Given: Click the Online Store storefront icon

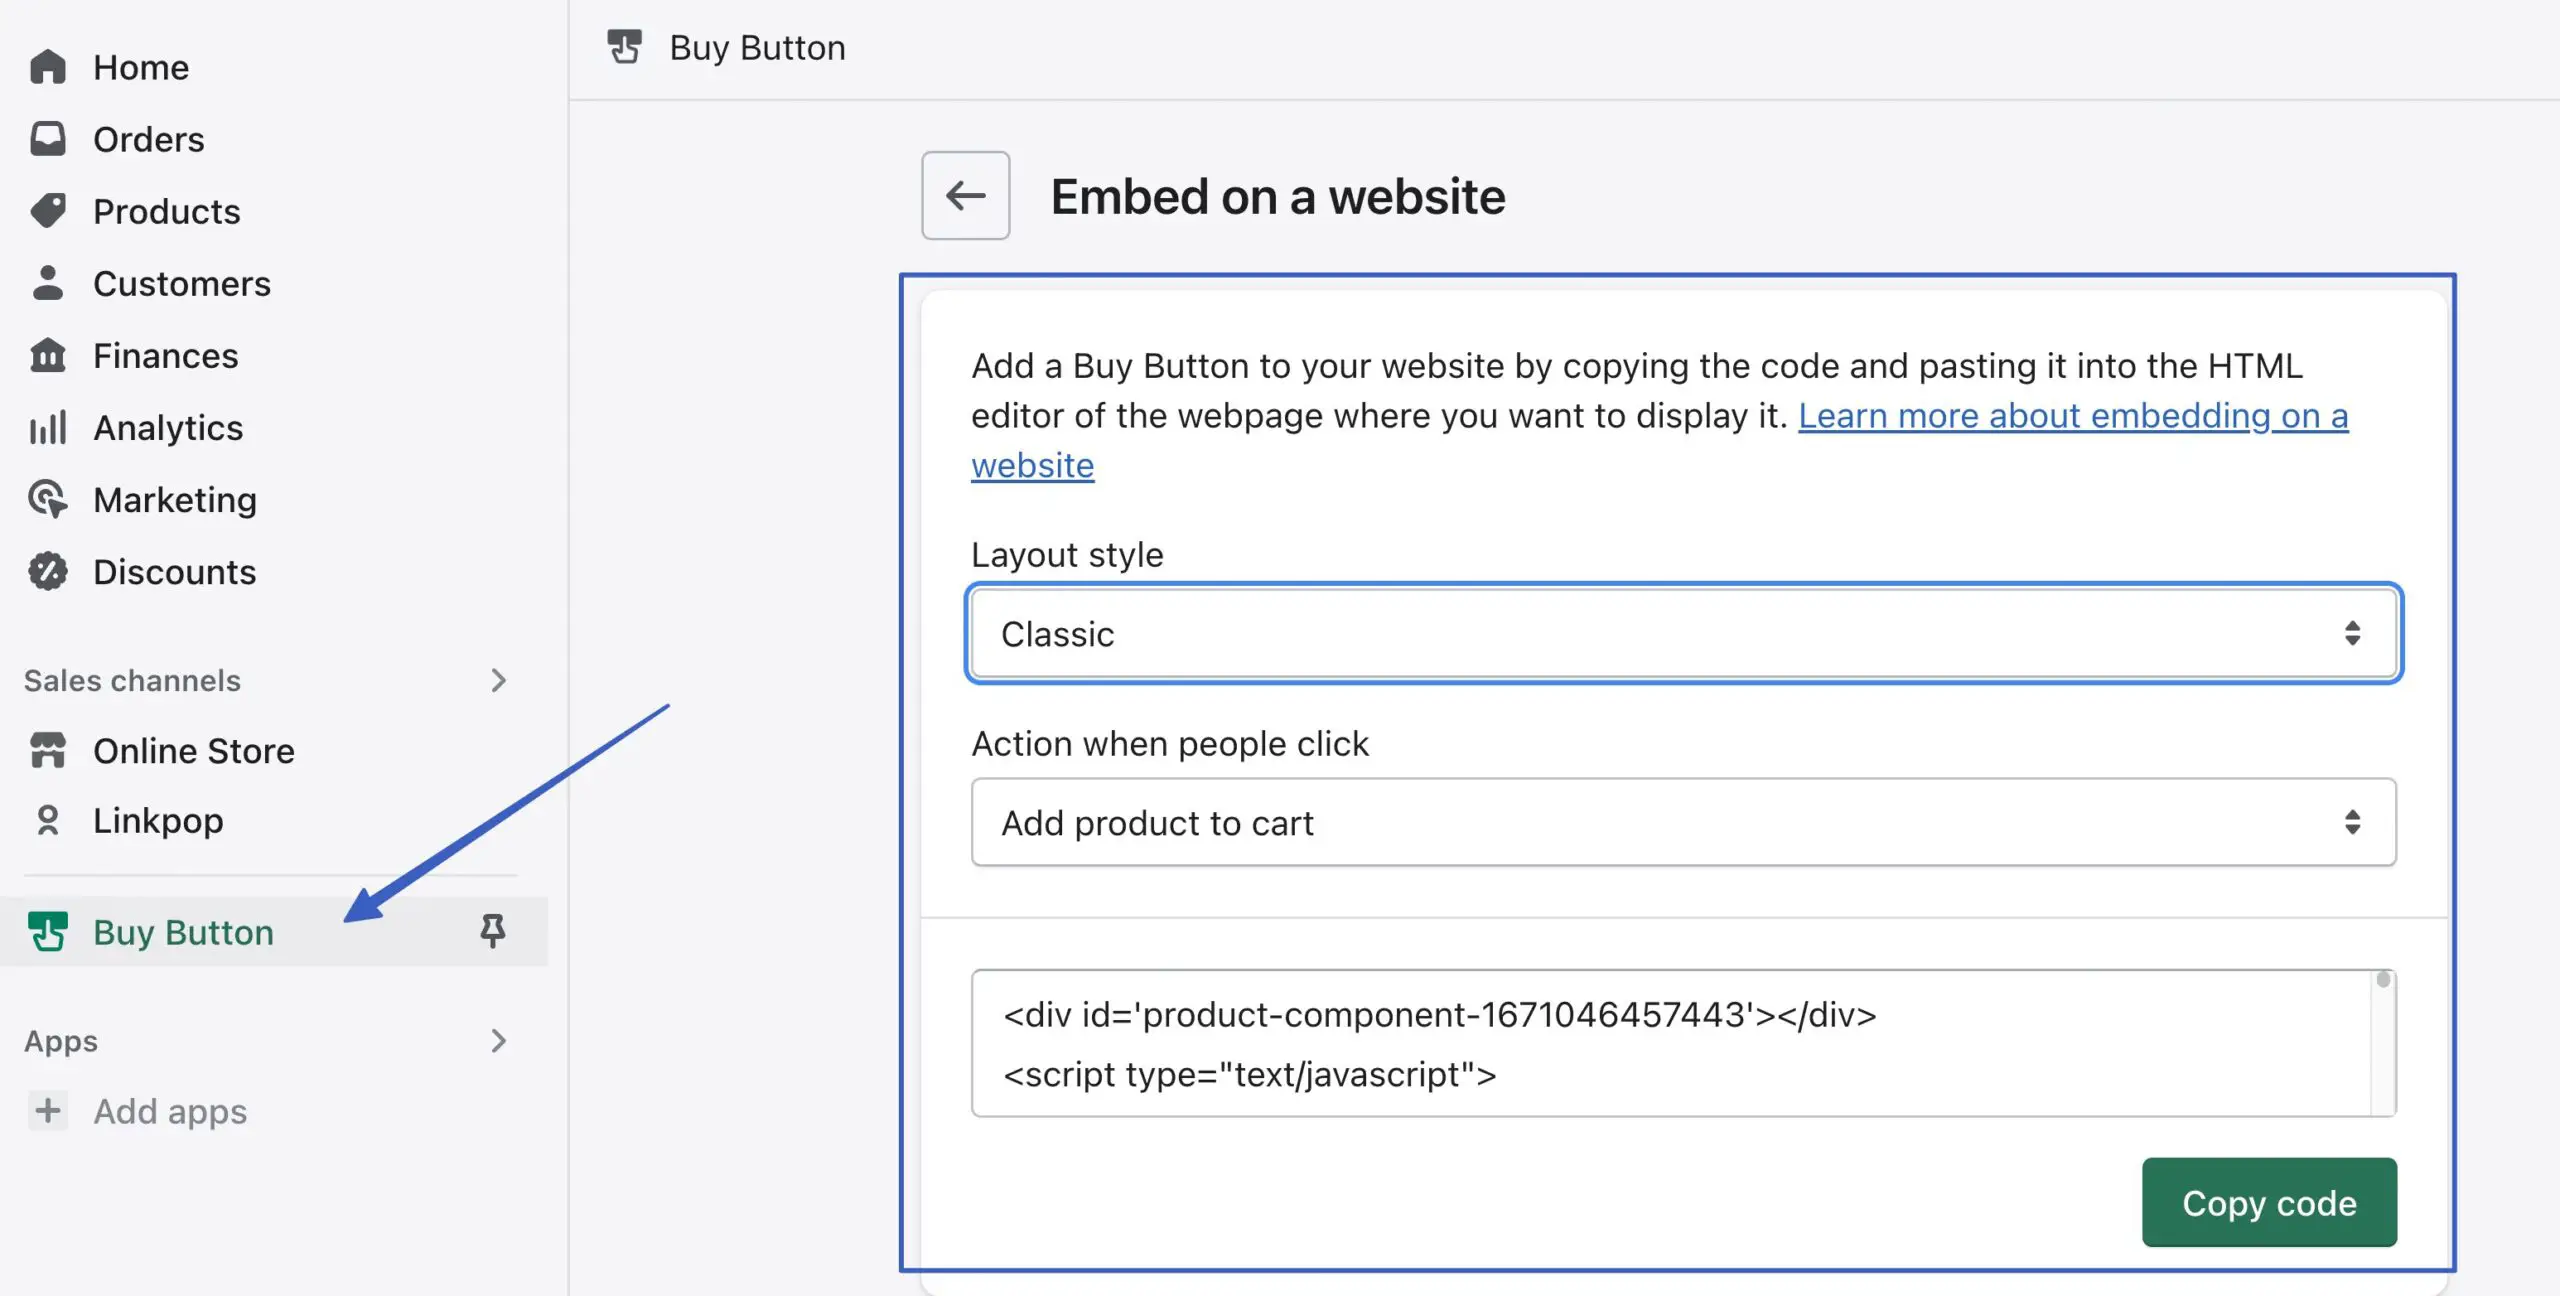Looking at the screenshot, I should click(x=47, y=750).
